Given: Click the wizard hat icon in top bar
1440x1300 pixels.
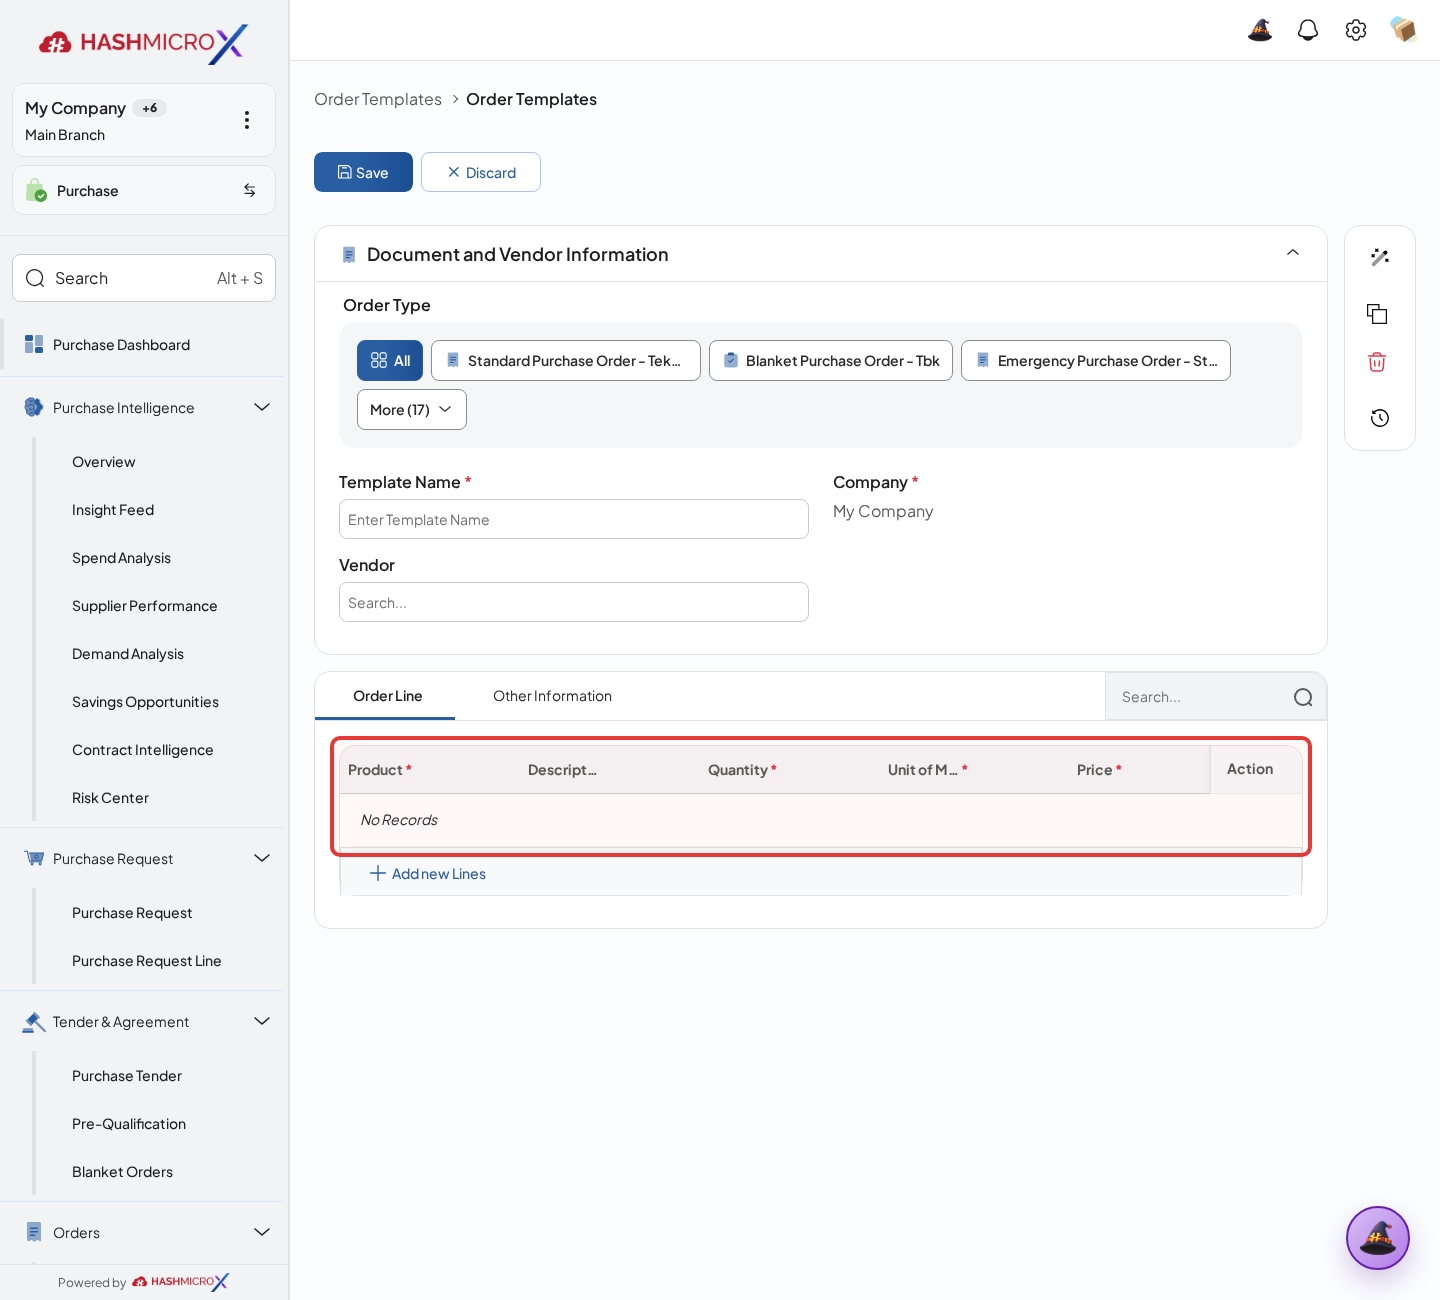Looking at the screenshot, I should tap(1260, 30).
